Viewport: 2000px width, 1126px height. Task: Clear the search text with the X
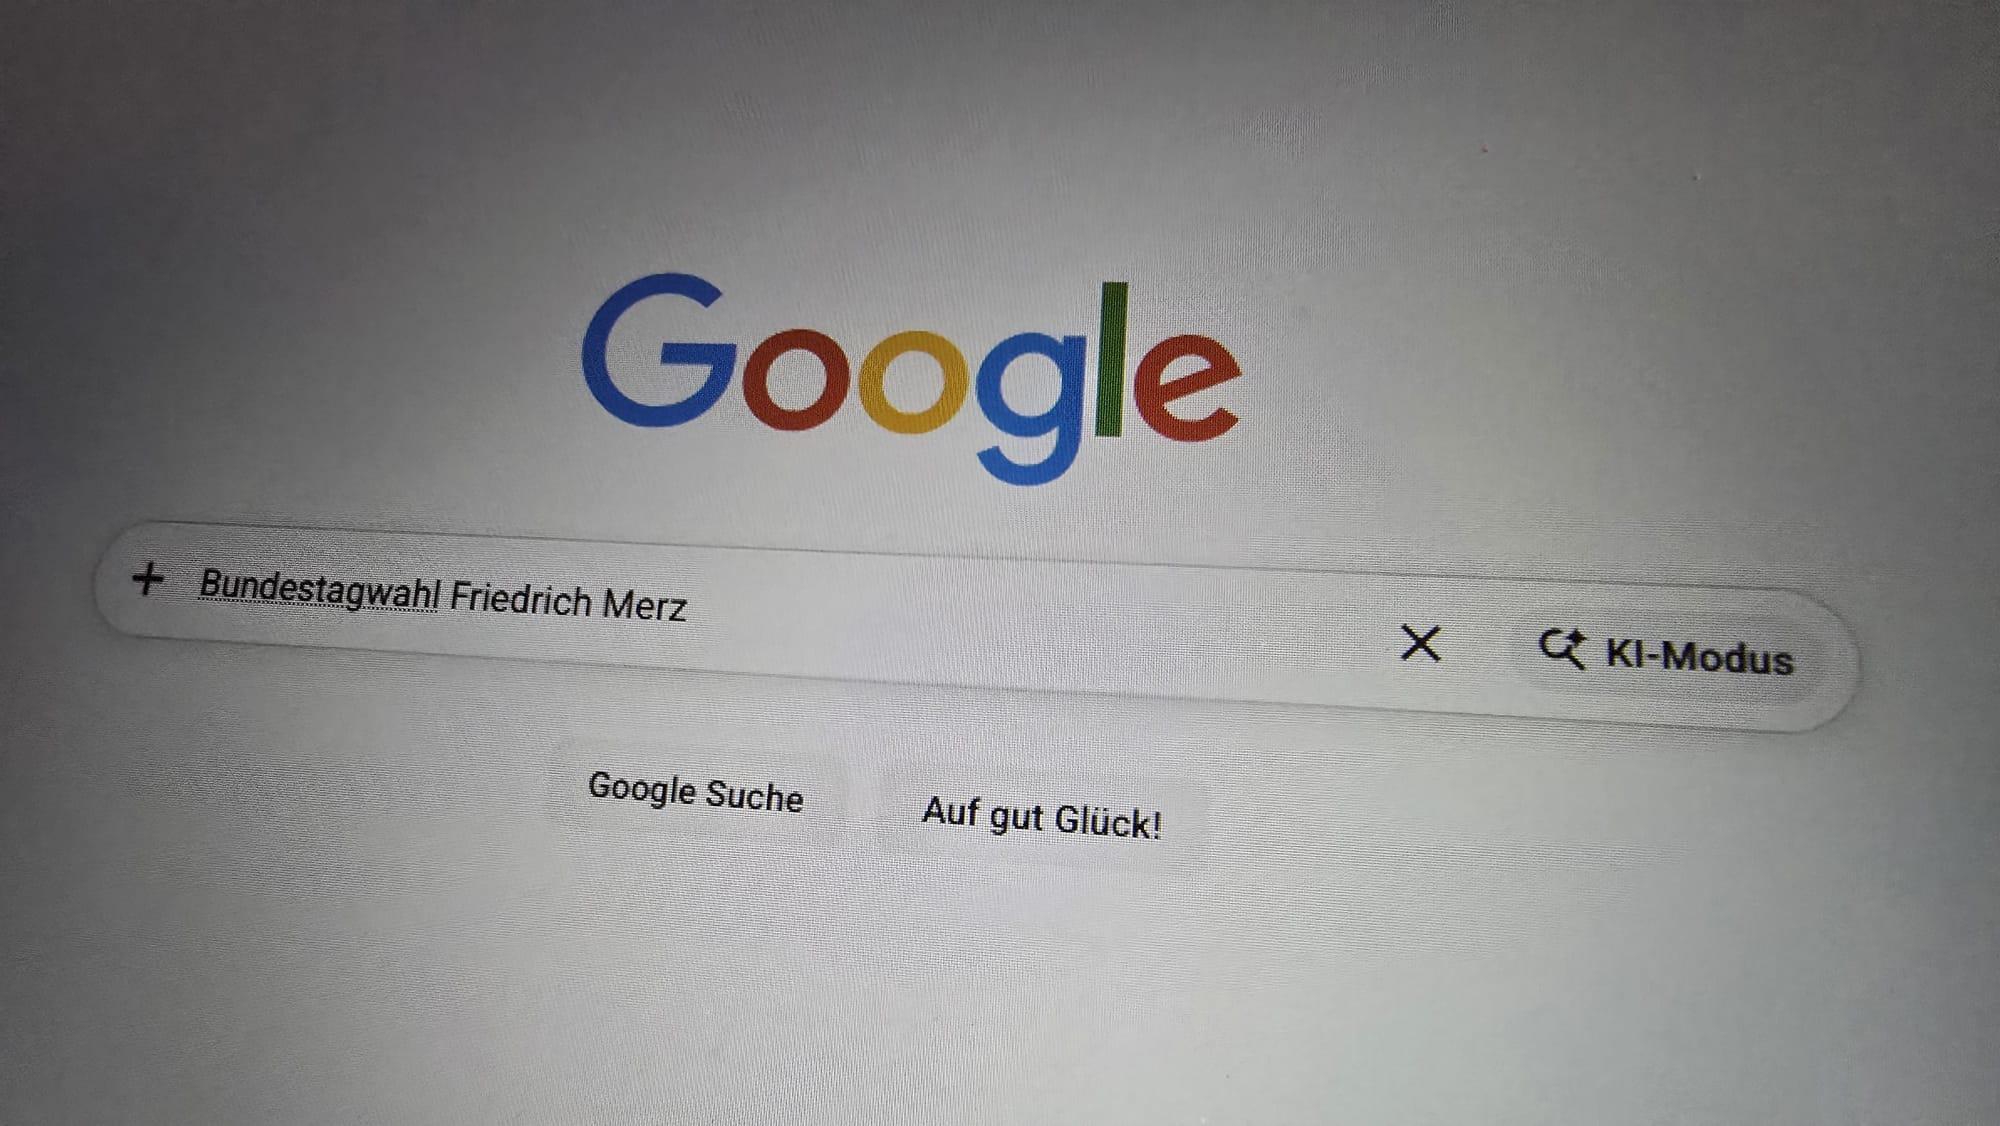point(1420,643)
